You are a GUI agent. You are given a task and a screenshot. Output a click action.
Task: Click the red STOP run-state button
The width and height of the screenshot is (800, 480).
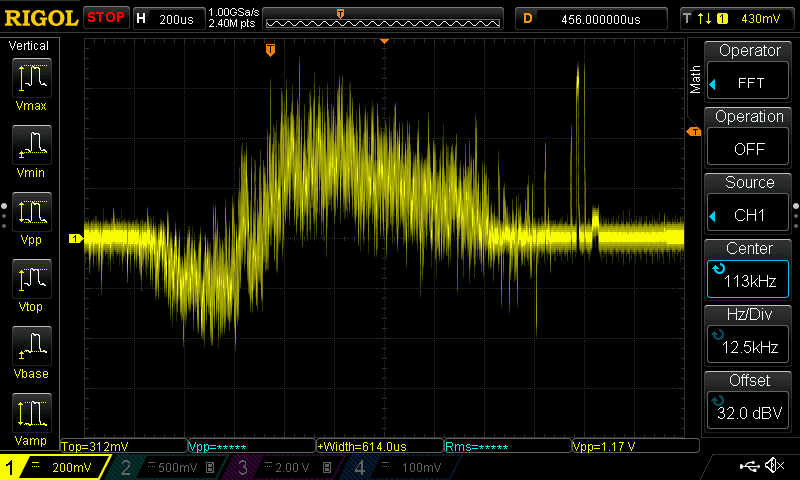[x=106, y=17]
